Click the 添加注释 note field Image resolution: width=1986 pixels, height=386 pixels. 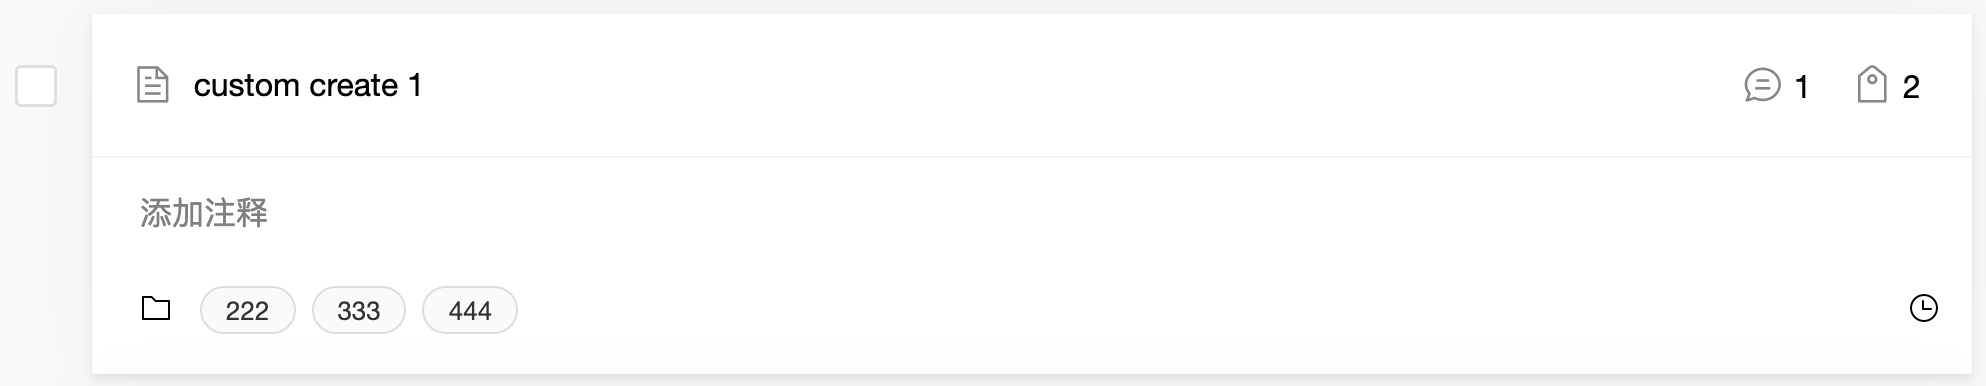[x=1030, y=213]
